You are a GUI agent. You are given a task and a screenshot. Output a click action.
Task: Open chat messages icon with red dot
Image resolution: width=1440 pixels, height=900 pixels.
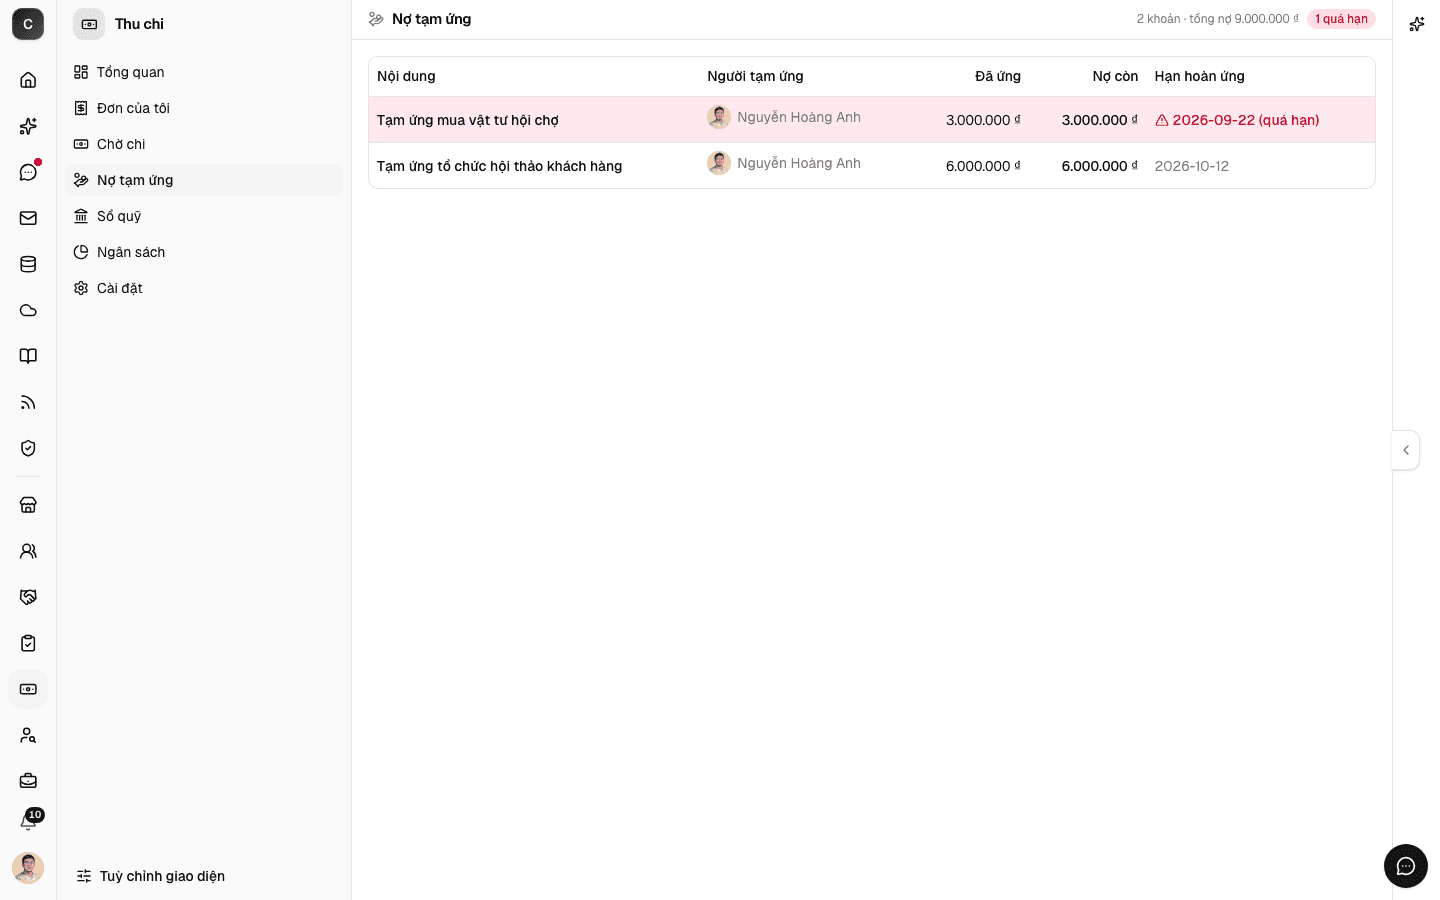[28, 172]
